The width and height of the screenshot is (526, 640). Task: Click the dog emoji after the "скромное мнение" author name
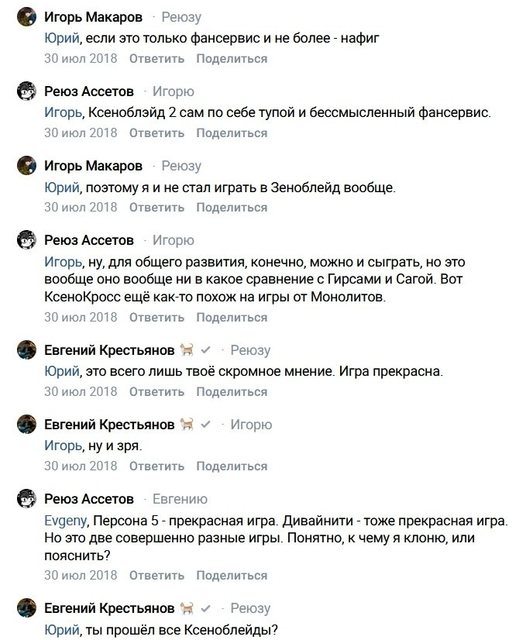[186, 350]
